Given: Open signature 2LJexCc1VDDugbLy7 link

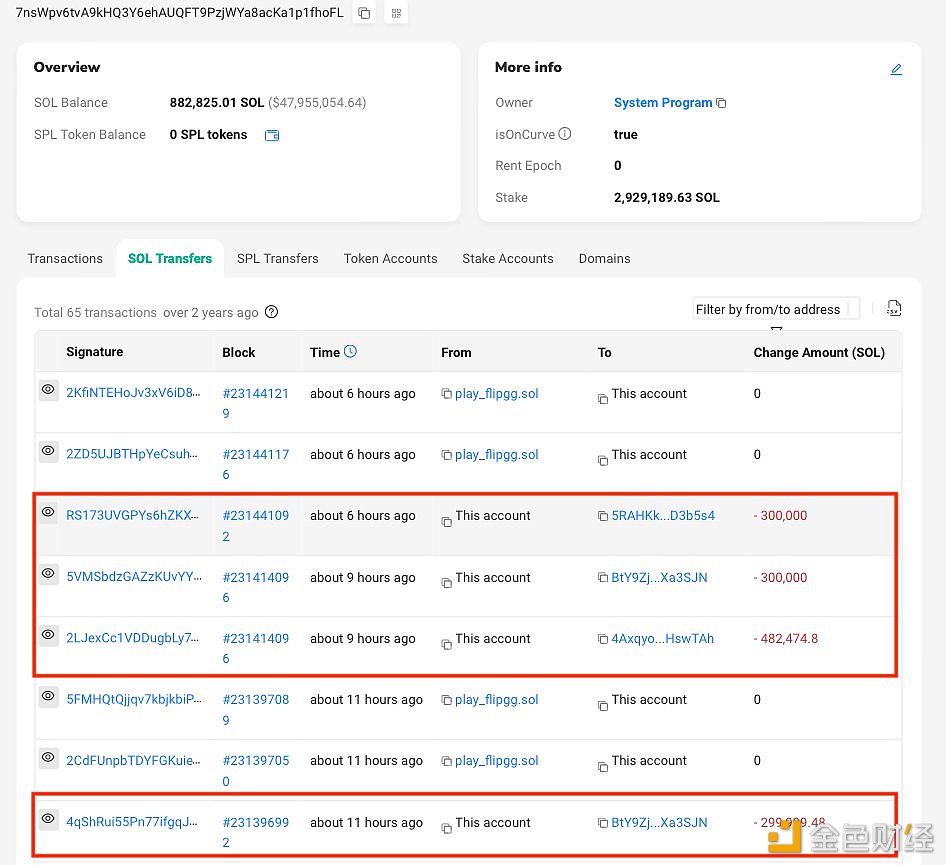Looking at the screenshot, I should (x=132, y=638).
